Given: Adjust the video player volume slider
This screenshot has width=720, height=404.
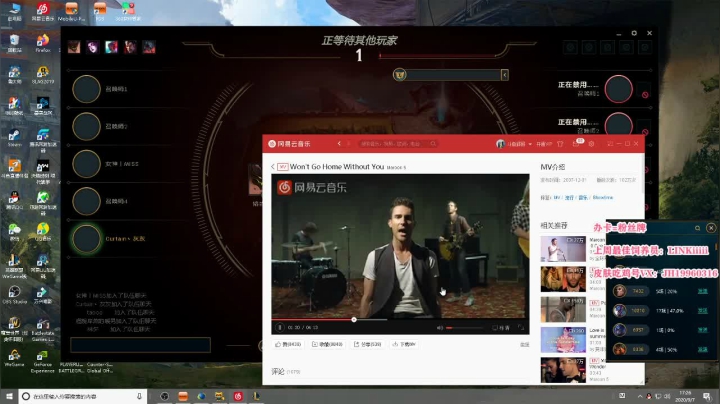Looking at the screenshot, I should coord(464,328).
